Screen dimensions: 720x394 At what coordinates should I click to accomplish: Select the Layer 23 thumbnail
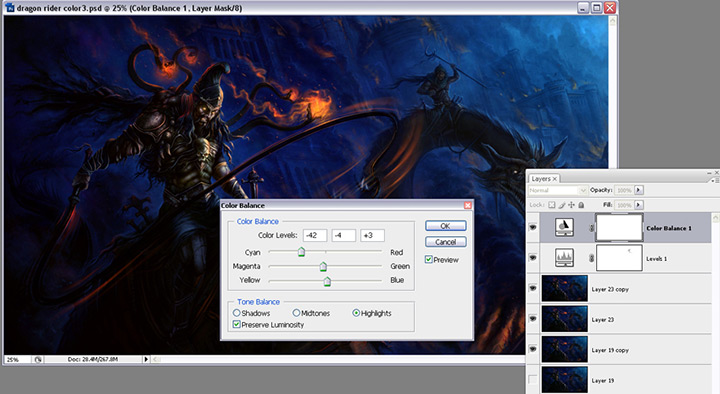(564, 319)
